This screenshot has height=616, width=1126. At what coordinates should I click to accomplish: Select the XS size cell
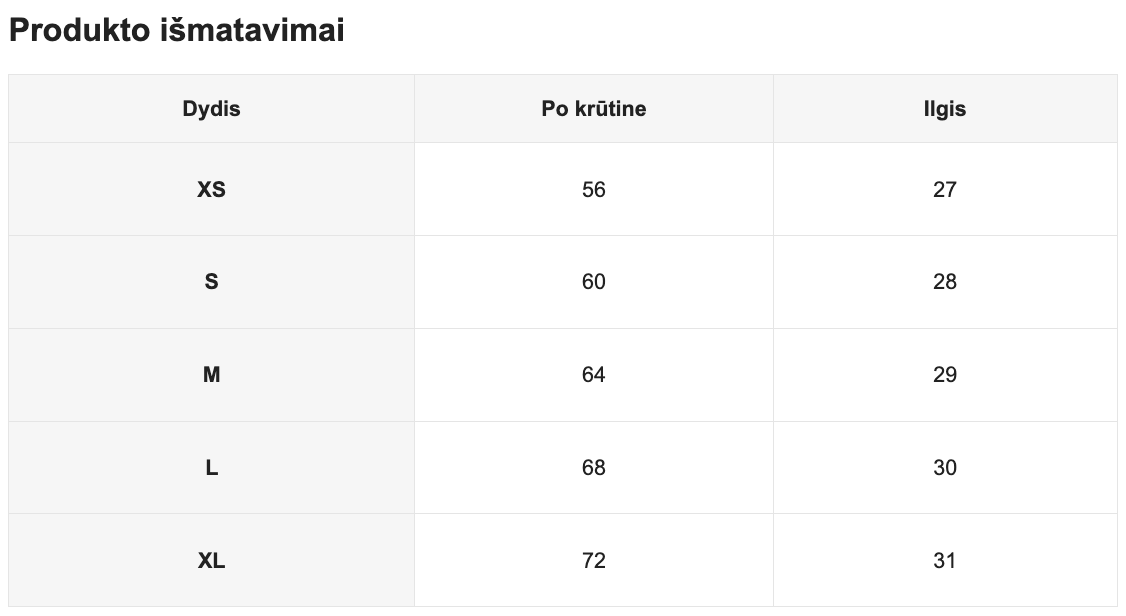pos(211,189)
